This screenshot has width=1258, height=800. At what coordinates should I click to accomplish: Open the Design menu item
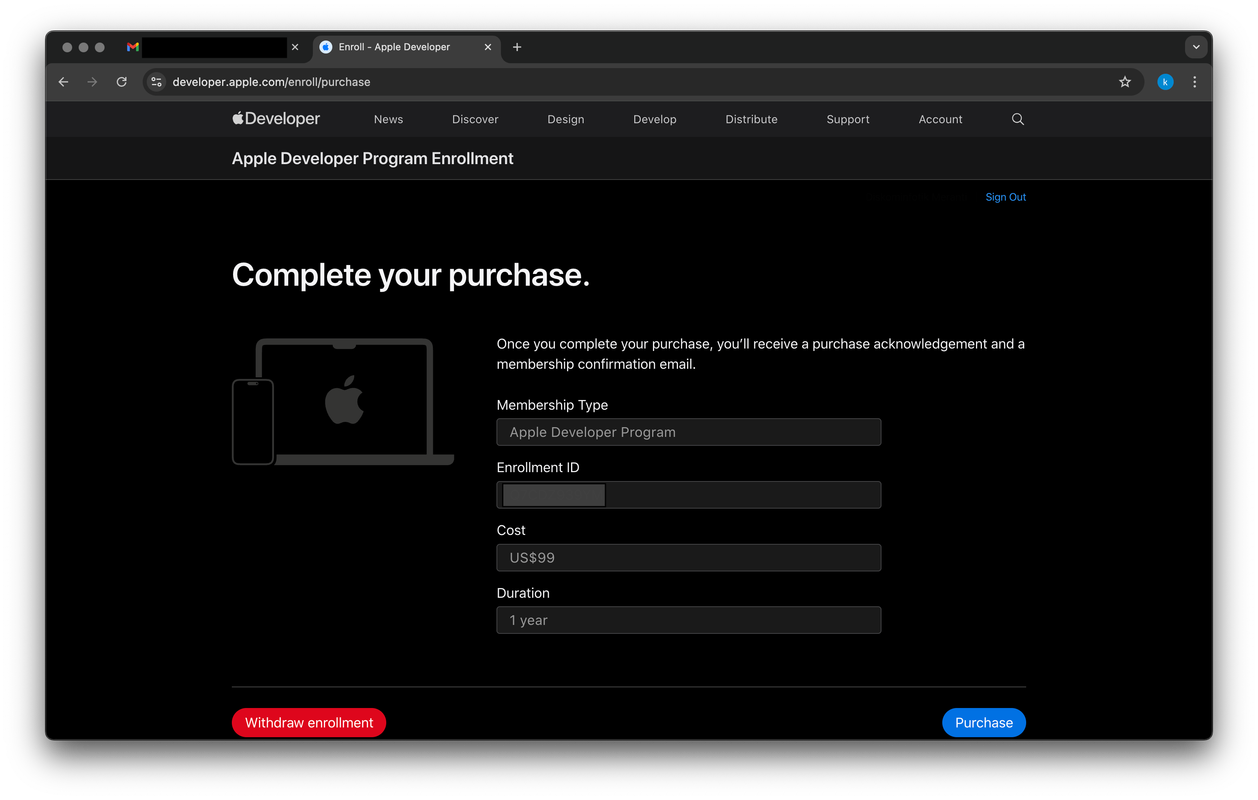point(566,119)
